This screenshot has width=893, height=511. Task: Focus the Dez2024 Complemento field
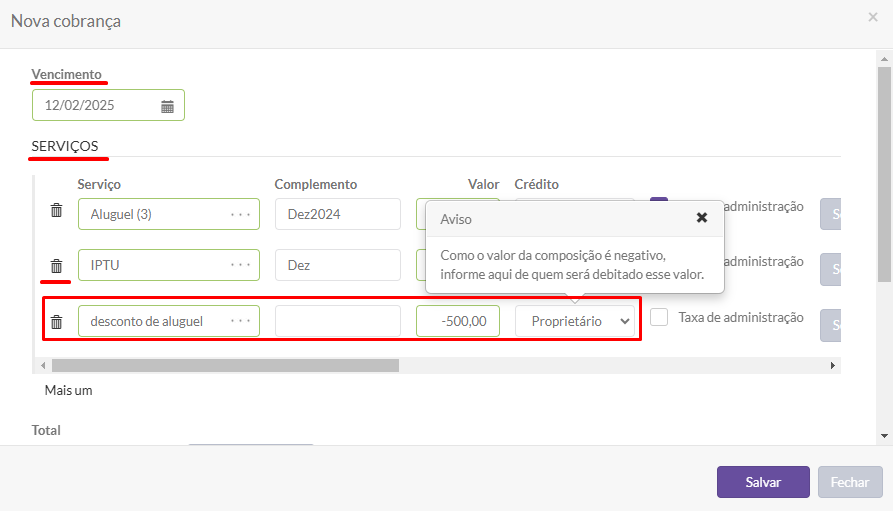click(337, 214)
